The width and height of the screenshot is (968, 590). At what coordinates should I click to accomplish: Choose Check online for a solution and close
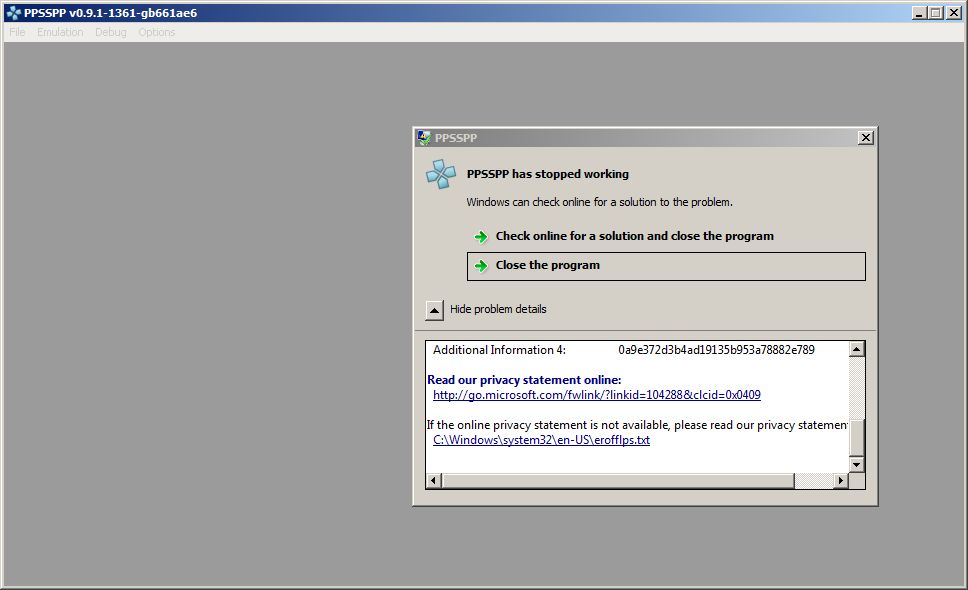coord(634,237)
